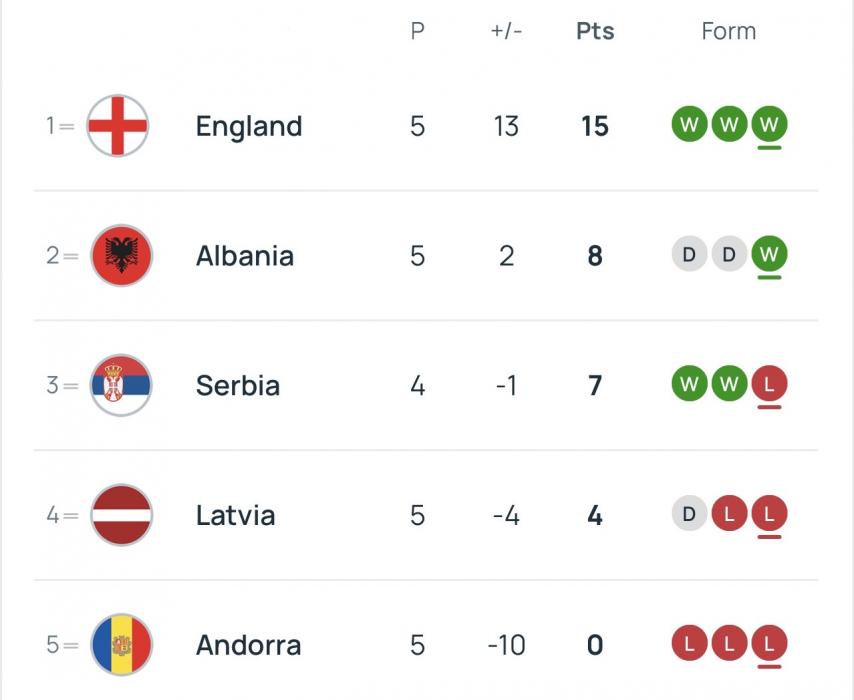Open the Andorra team page

click(x=248, y=645)
